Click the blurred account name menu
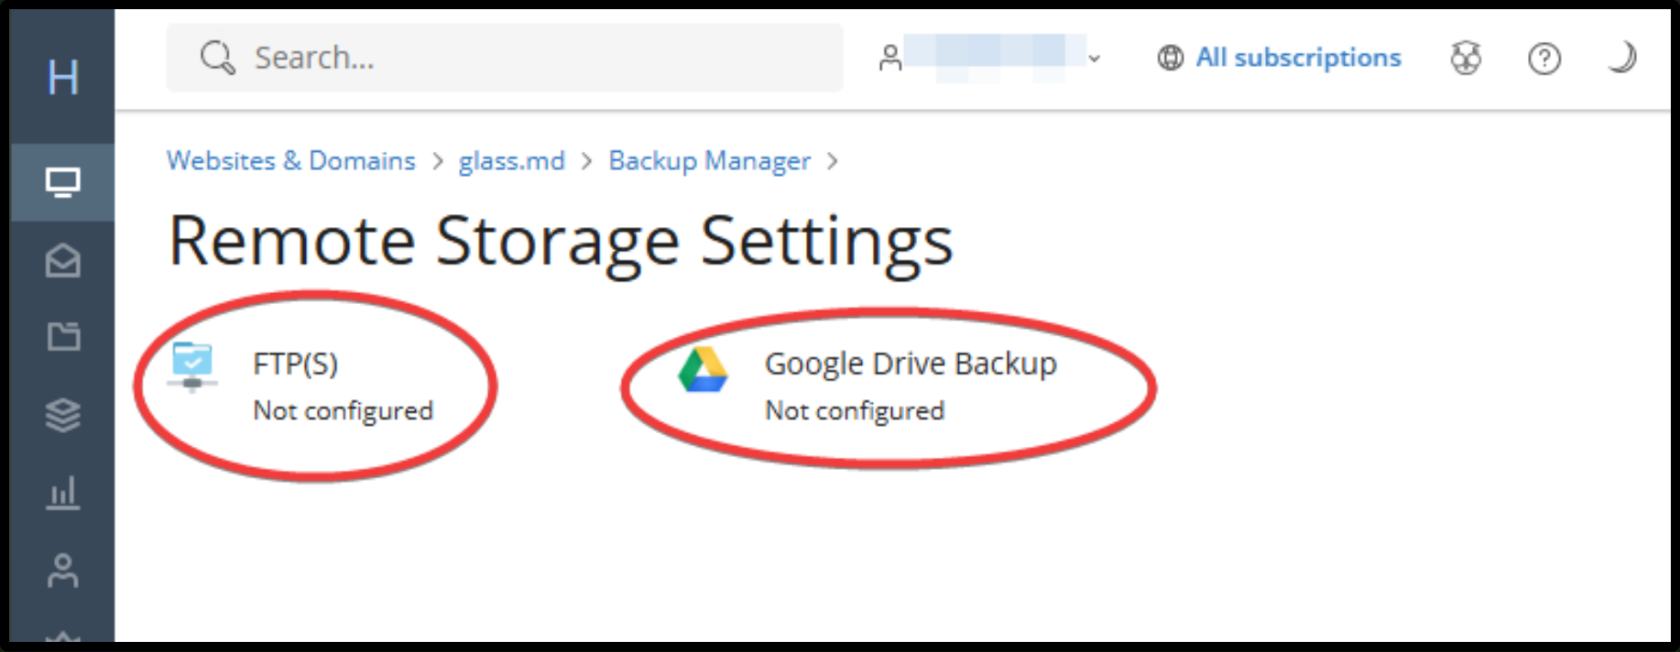Viewport: 1680px width, 652px height. tap(994, 57)
